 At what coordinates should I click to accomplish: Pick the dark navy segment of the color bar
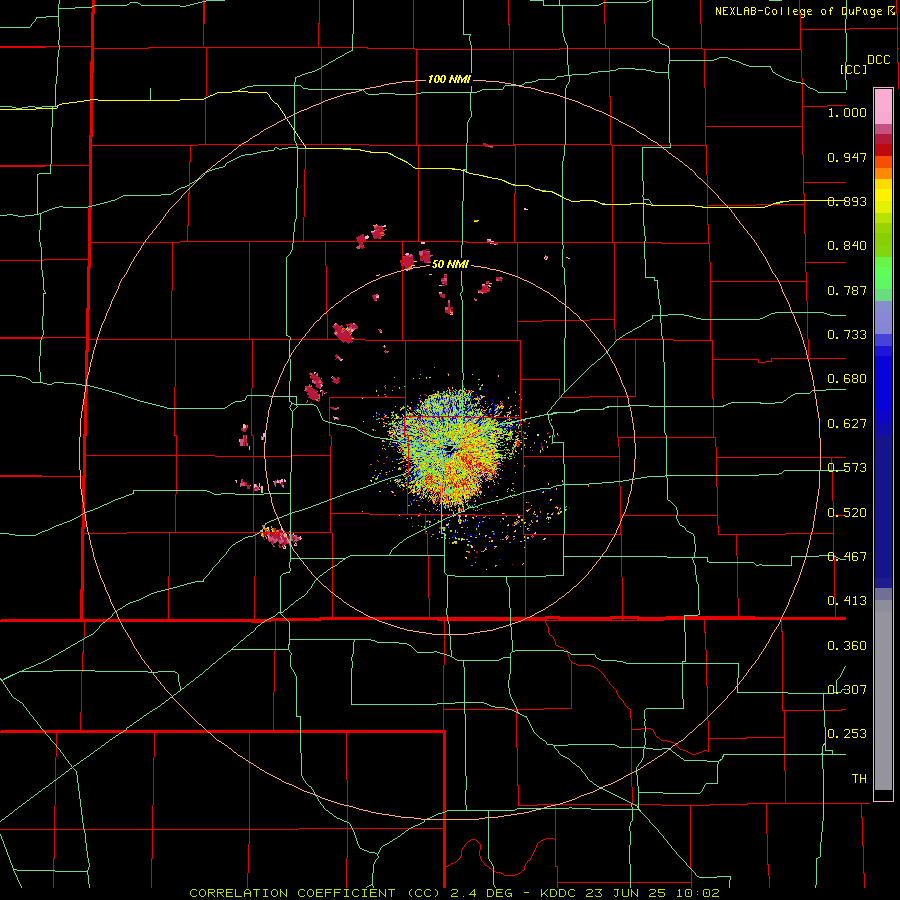883,505
